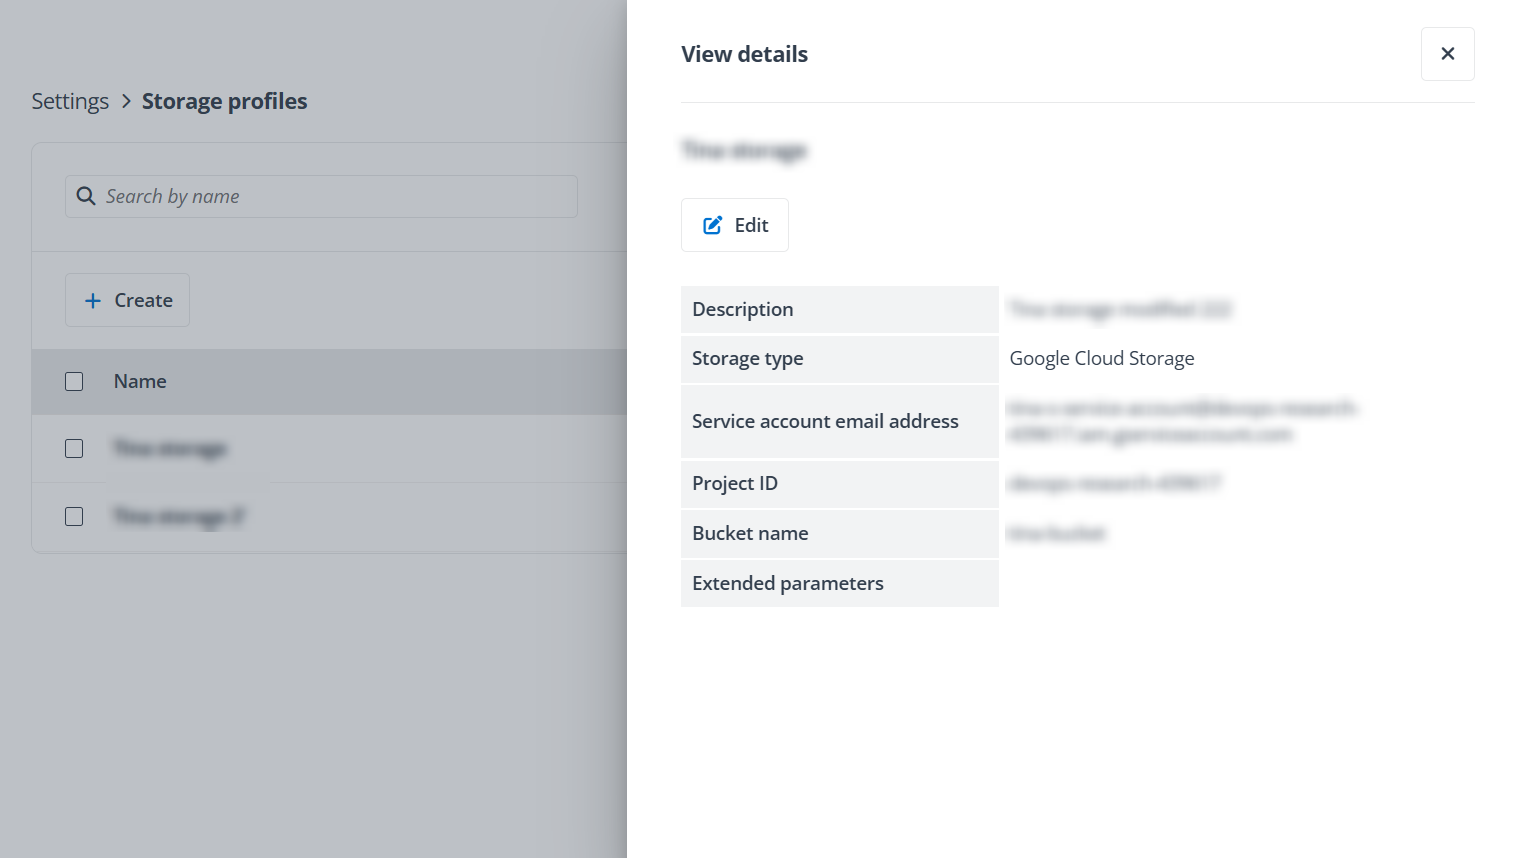Image resolution: width=1522 pixels, height=858 pixels.
Task: Check the first storage profile's checkbox
Action: pyautogui.click(x=74, y=448)
